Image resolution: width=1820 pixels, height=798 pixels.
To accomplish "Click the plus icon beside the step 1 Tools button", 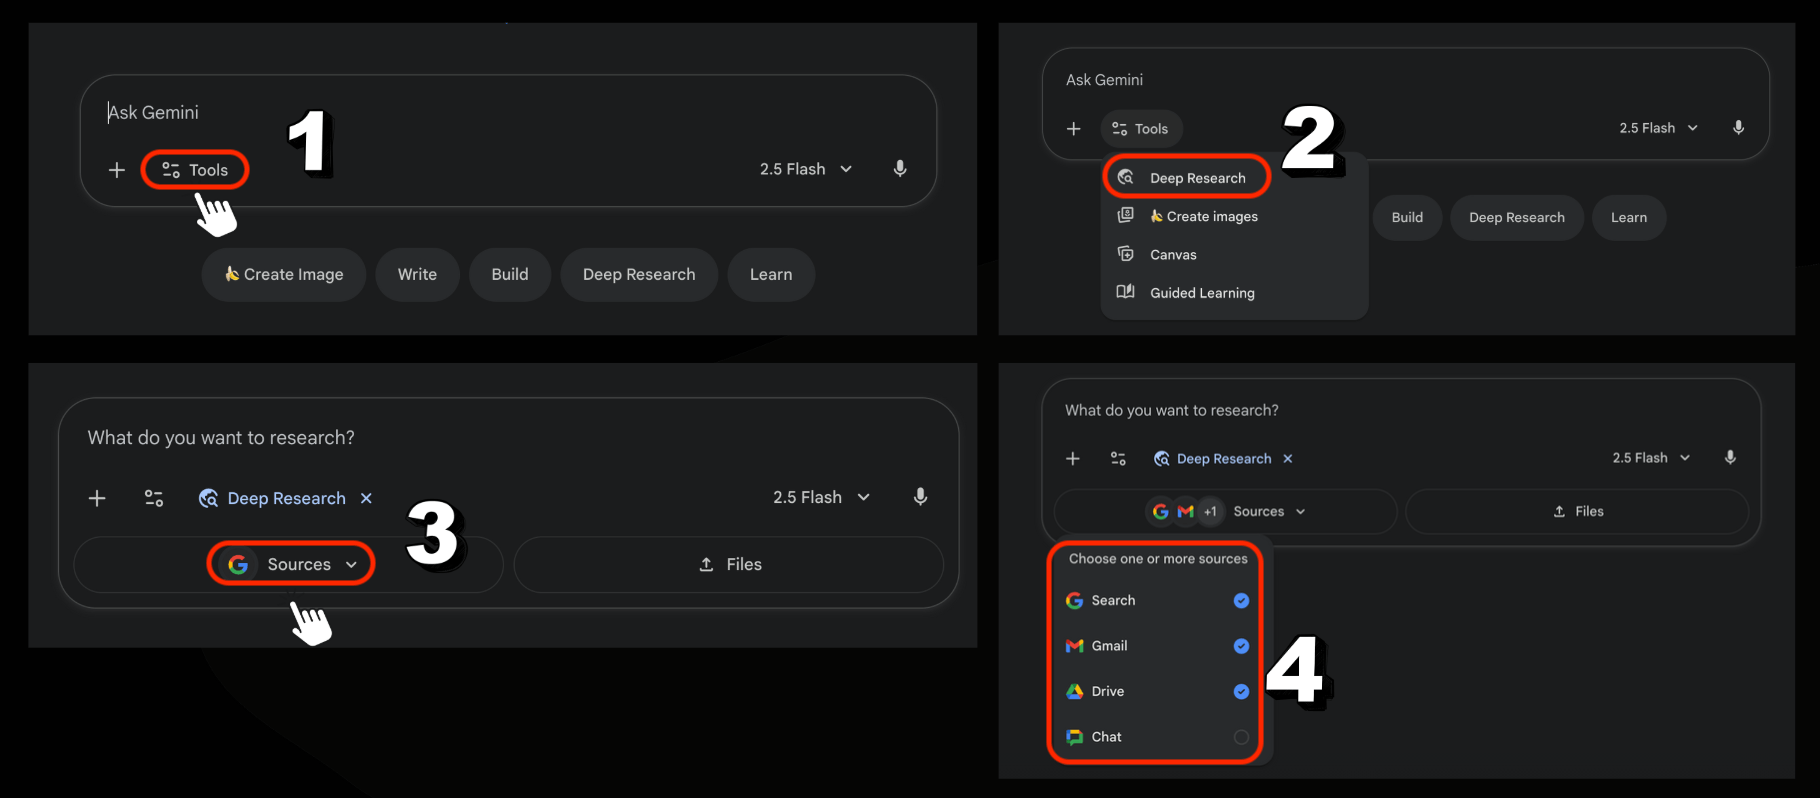I will [117, 170].
